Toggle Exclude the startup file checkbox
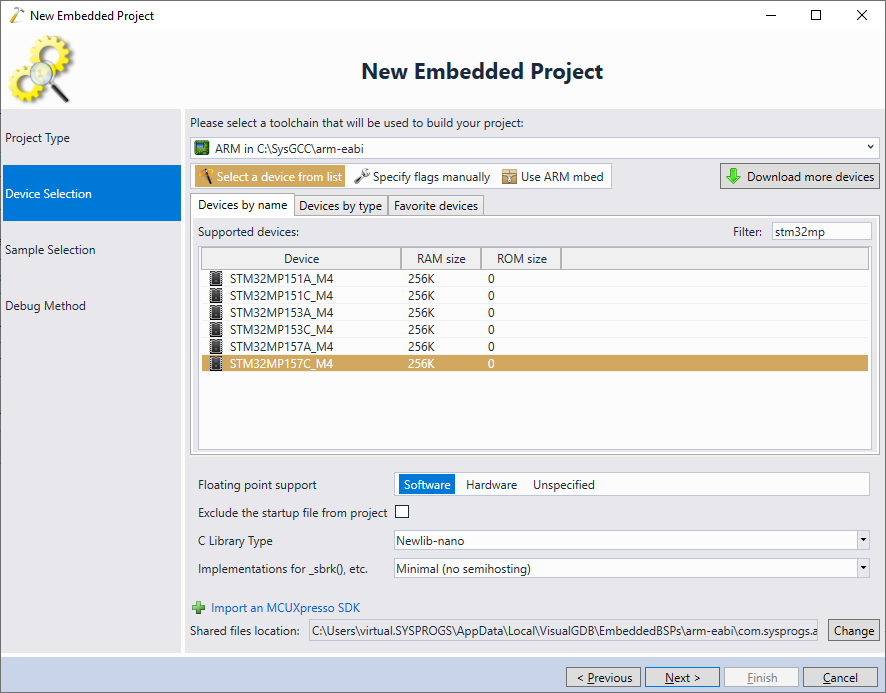The image size is (886, 693). [x=402, y=512]
